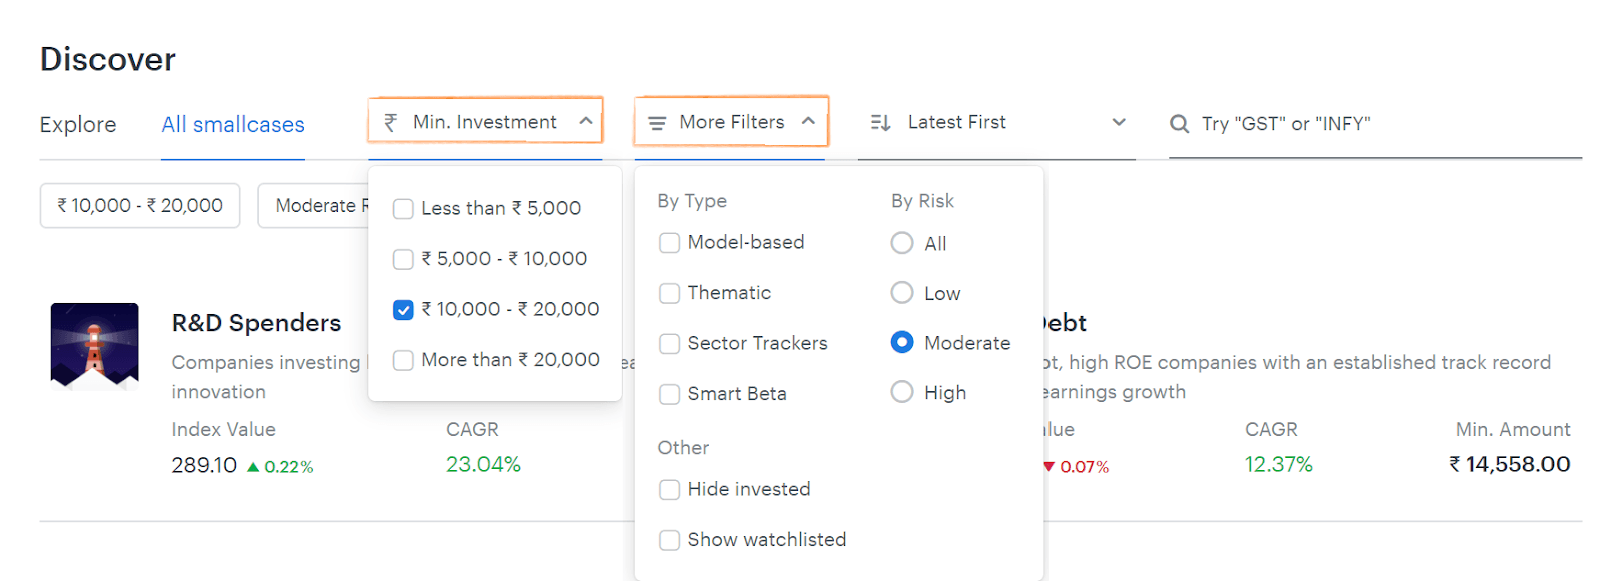The width and height of the screenshot is (1600, 581).
Task: Tick the Hide invested checkbox
Action: 670,490
